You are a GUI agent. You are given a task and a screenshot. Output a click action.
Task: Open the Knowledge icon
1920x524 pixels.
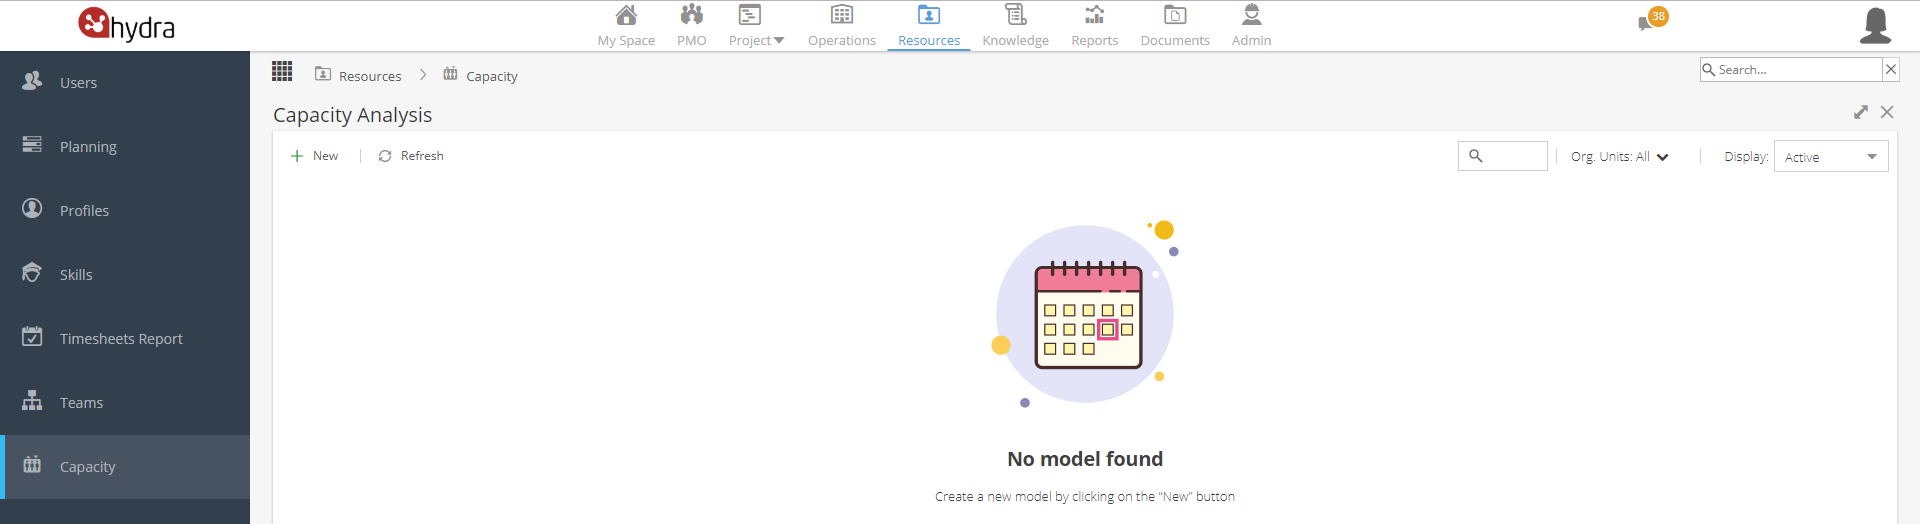1016,15
